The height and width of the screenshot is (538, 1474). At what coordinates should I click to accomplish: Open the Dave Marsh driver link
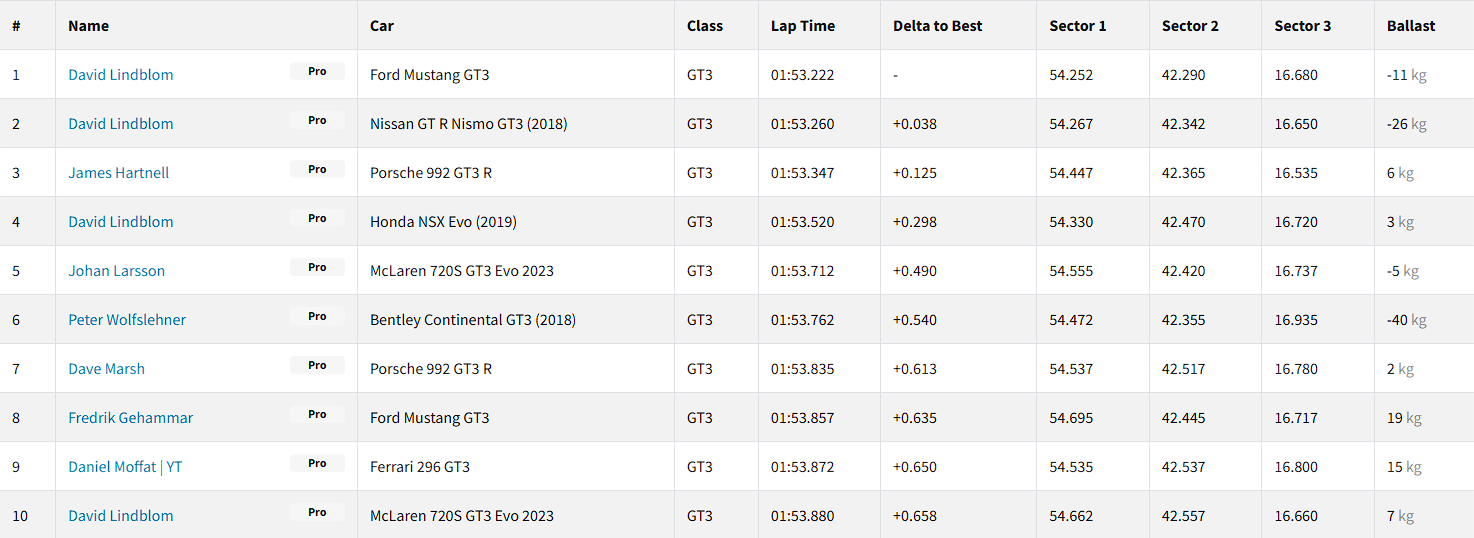click(107, 369)
